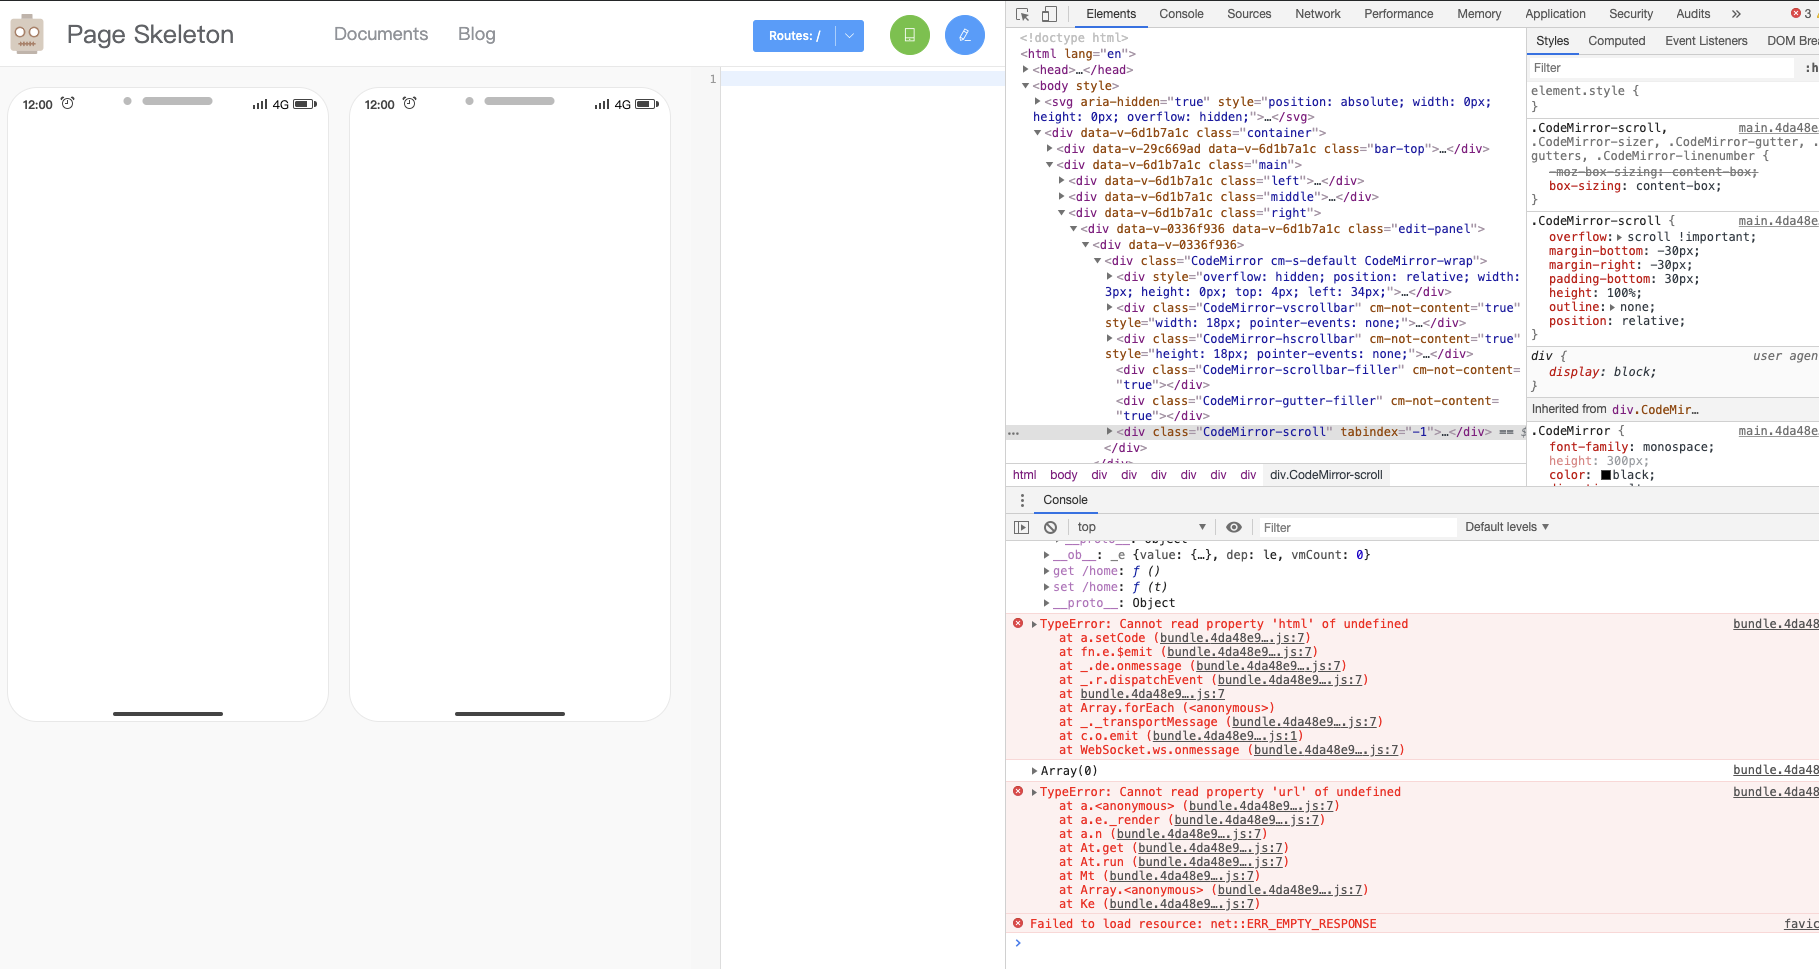1819x969 pixels.
Task: Click div.CodeMirror-scroll breadcrumb
Action: (x=1326, y=475)
